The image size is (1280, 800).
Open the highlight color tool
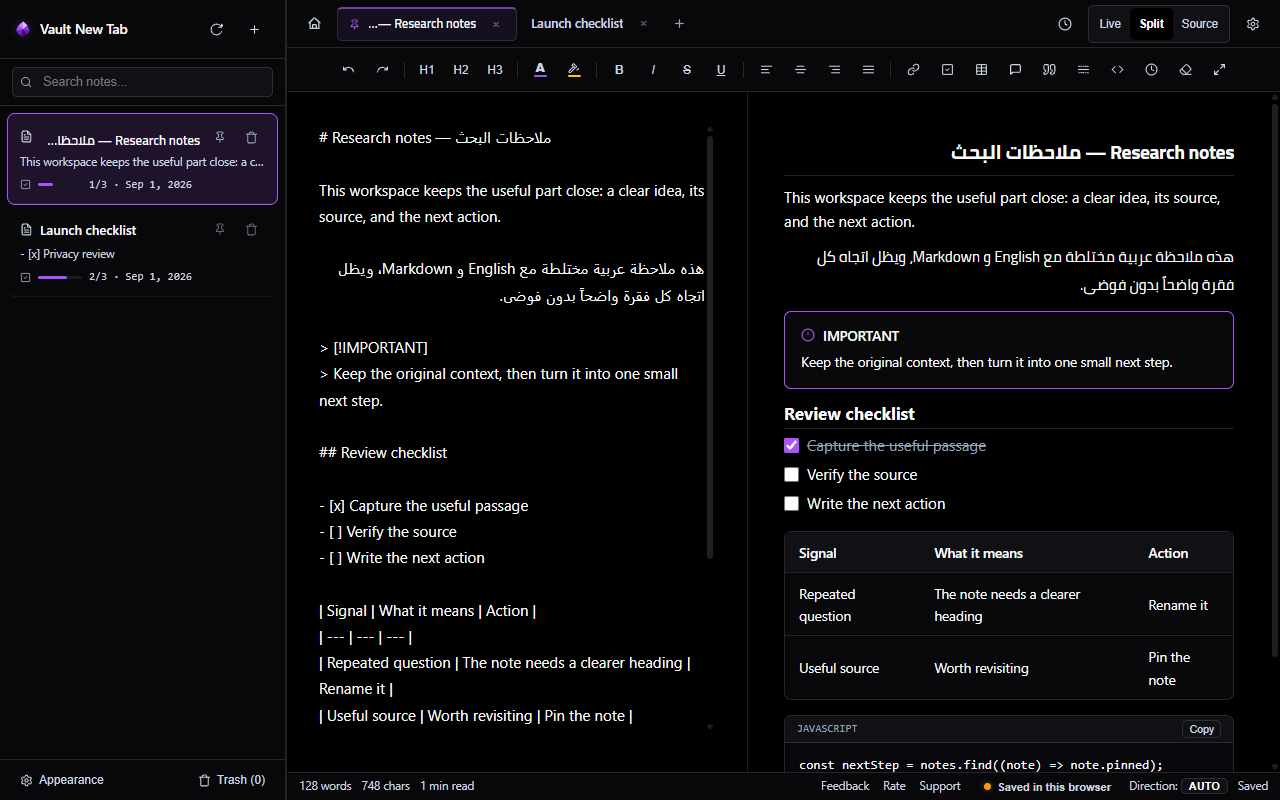574,70
